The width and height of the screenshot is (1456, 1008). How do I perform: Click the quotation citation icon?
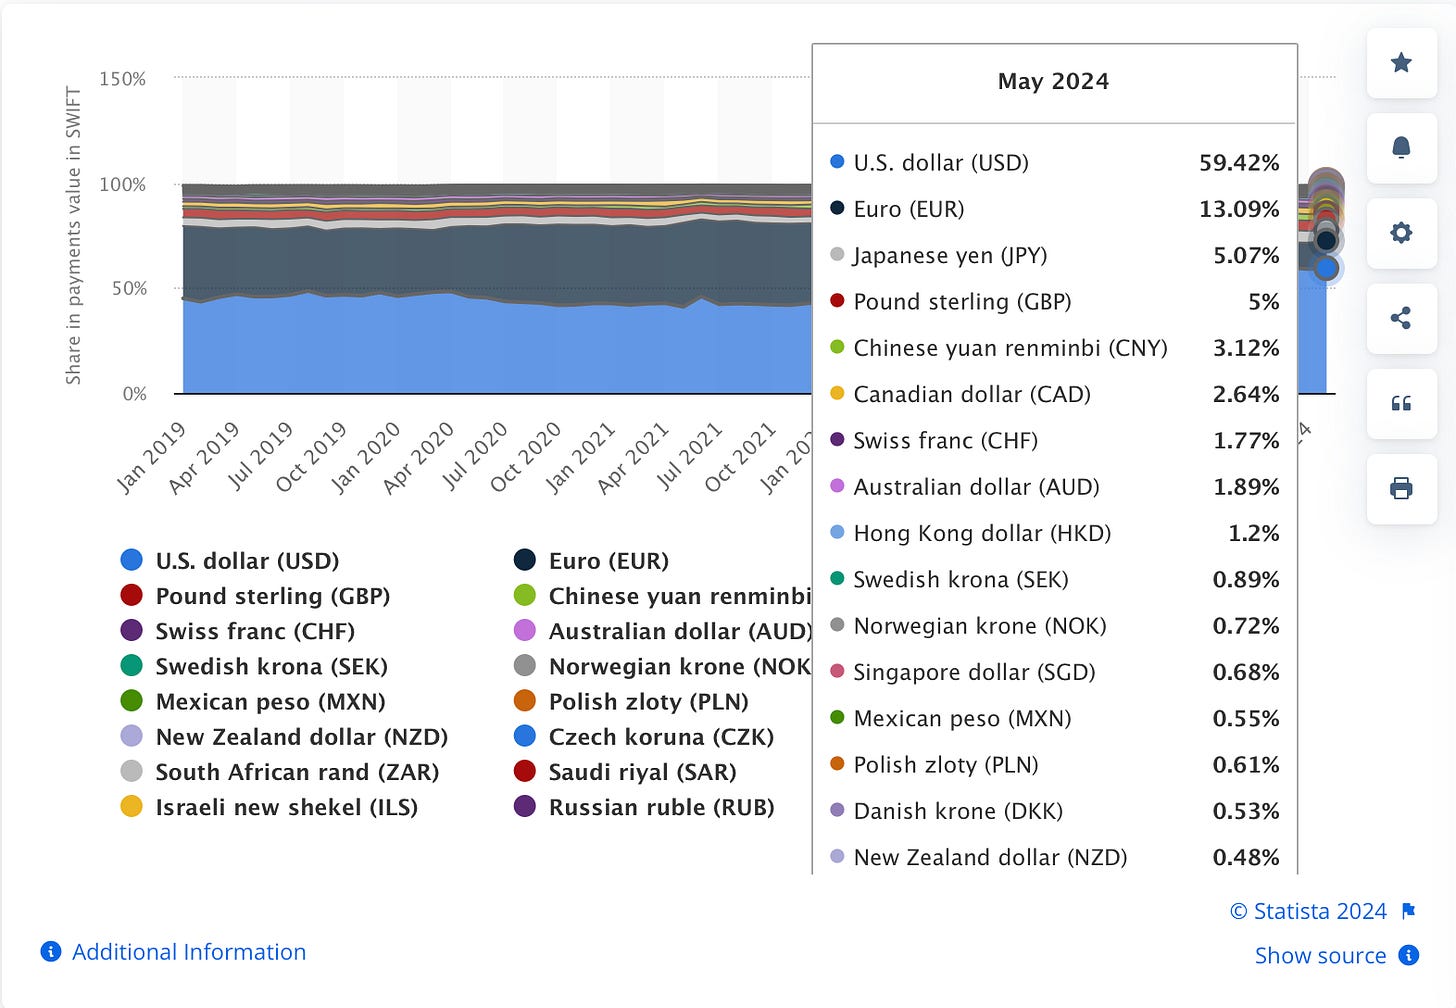point(1401,403)
